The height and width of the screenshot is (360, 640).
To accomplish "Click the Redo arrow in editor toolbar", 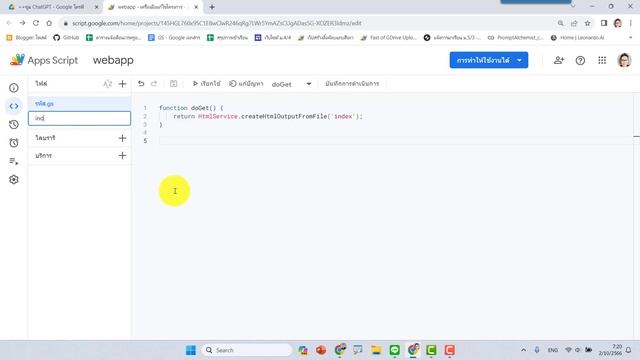I will (154, 84).
